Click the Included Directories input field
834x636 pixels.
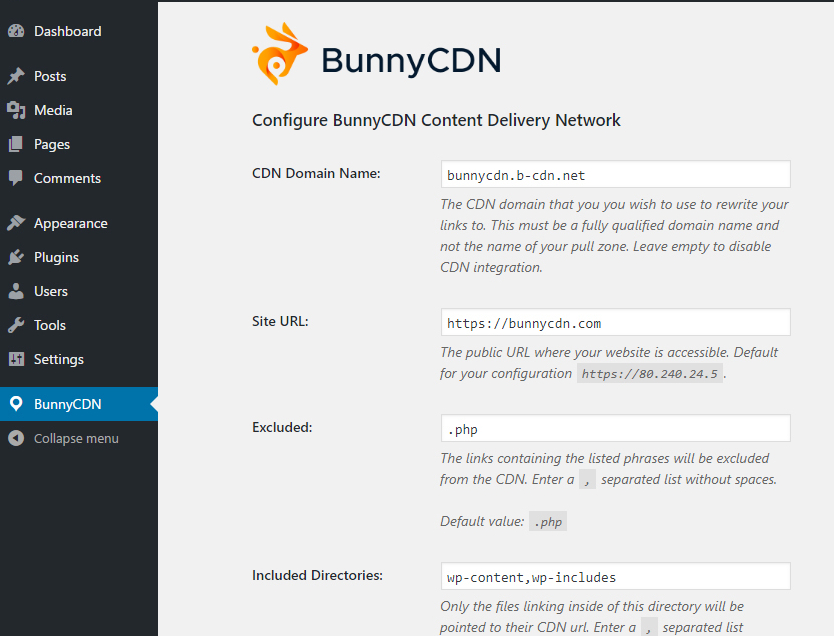tap(615, 576)
